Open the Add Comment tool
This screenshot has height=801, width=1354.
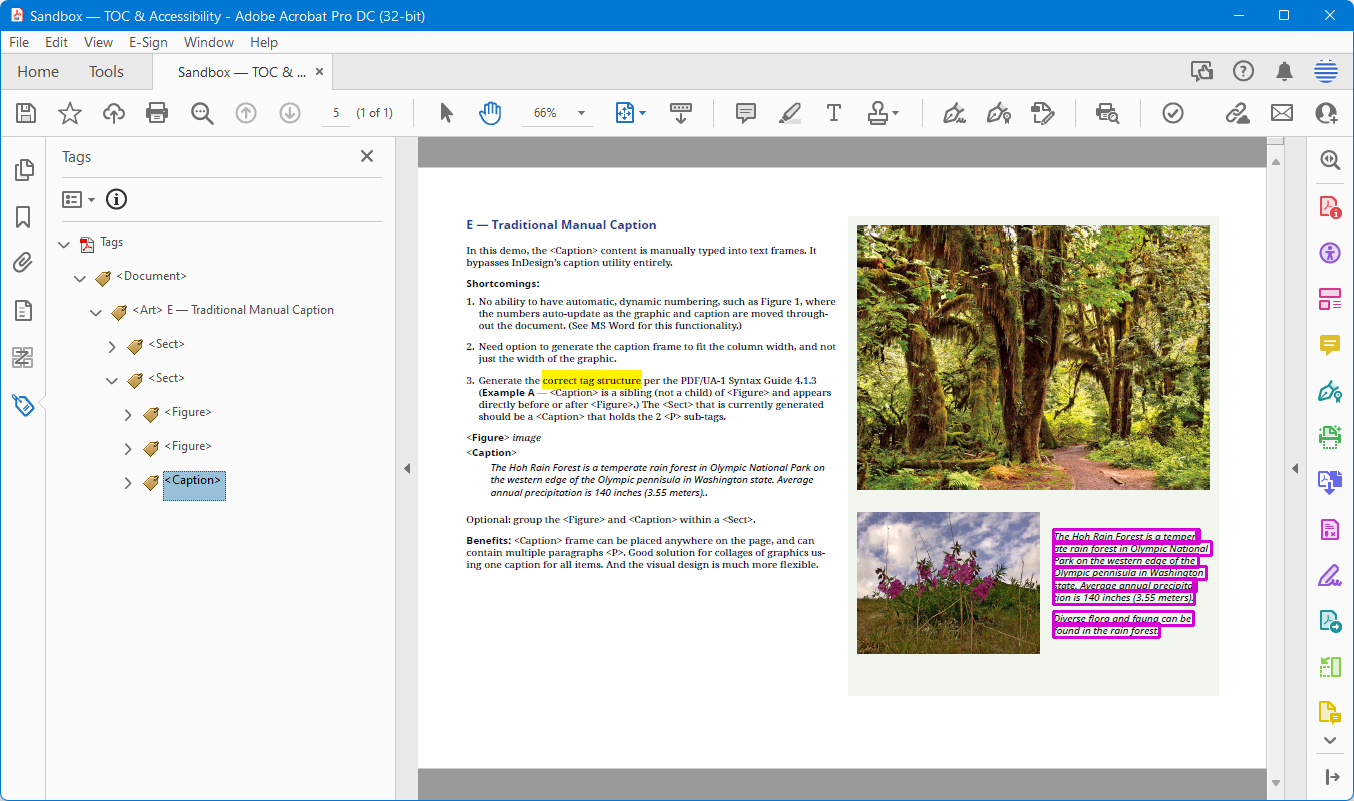[x=745, y=112]
